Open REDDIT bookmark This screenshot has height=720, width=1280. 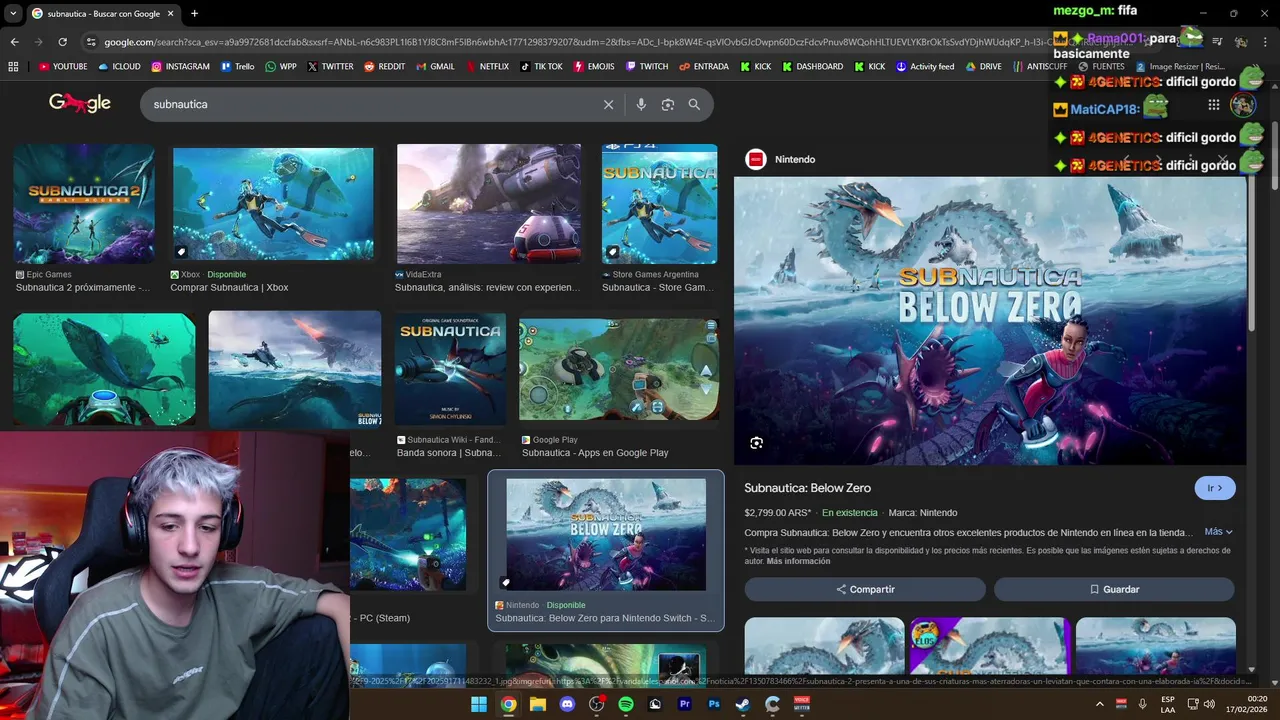click(384, 67)
